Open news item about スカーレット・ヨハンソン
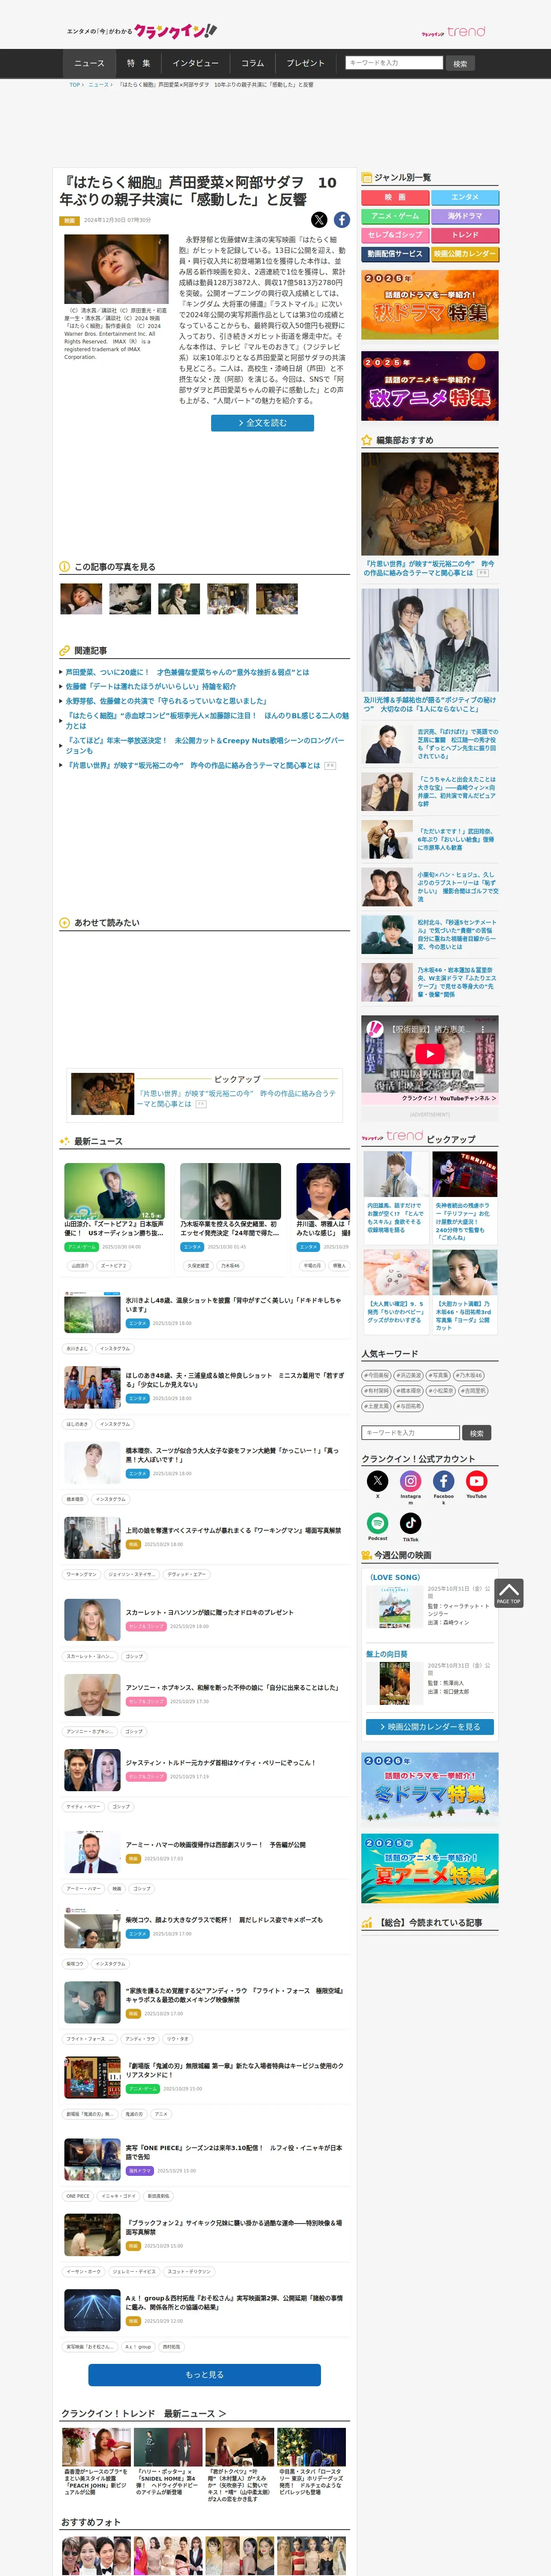 [x=210, y=1613]
